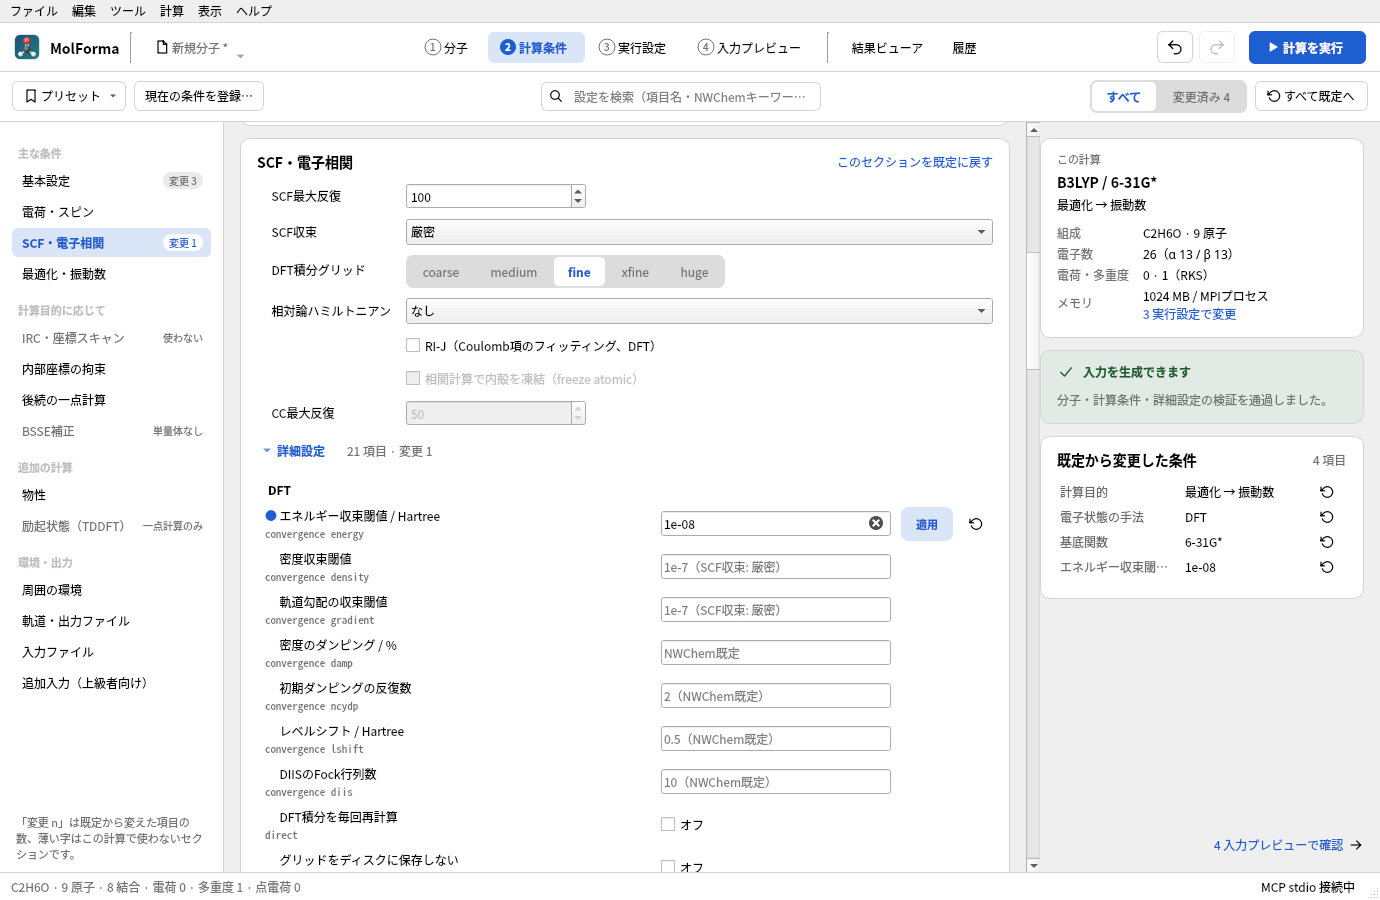Image resolution: width=1380 pixels, height=900 pixels.
Task: Open dropdown arrow beside 新規分子
Action: pos(240,54)
